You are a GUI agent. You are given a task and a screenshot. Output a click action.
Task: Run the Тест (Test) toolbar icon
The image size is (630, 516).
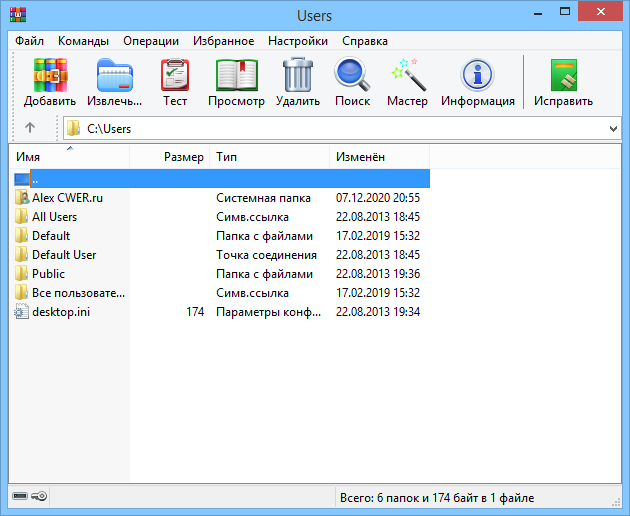tap(175, 76)
